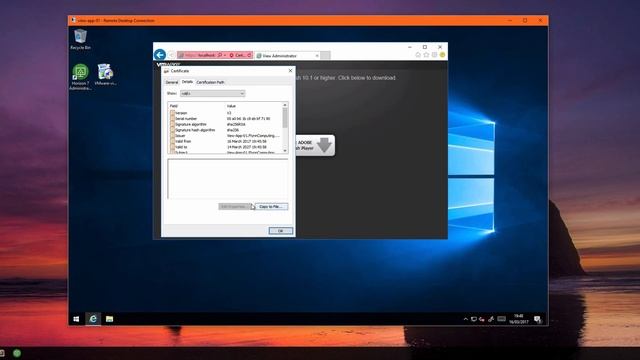Click the field list scrollbar thumb
Image resolution: width=640 pixels, height=360 pixels.
[x=285, y=118]
